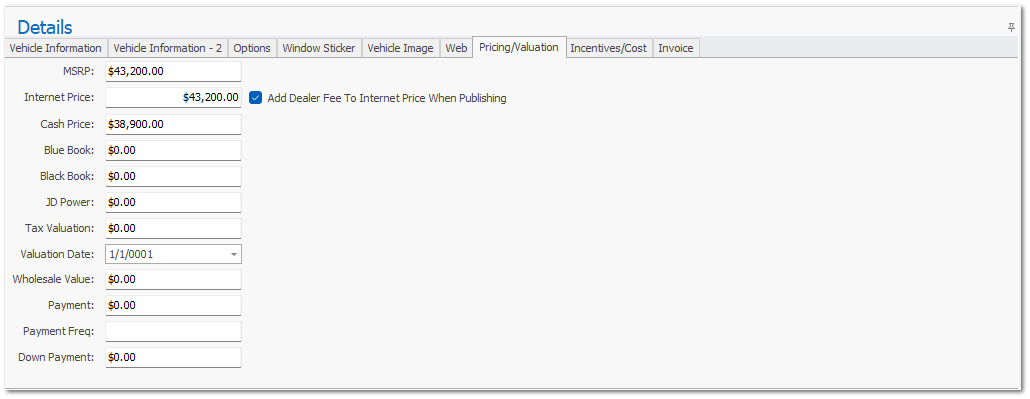
Task: Select the Pricing/Valuation tab
Action: tap(519, 47)
